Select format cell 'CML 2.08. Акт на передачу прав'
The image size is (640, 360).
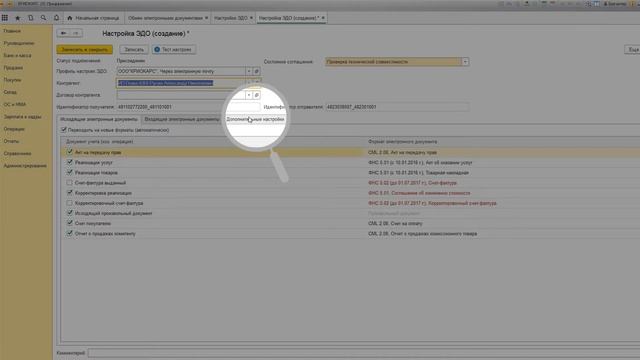[402, 152]
